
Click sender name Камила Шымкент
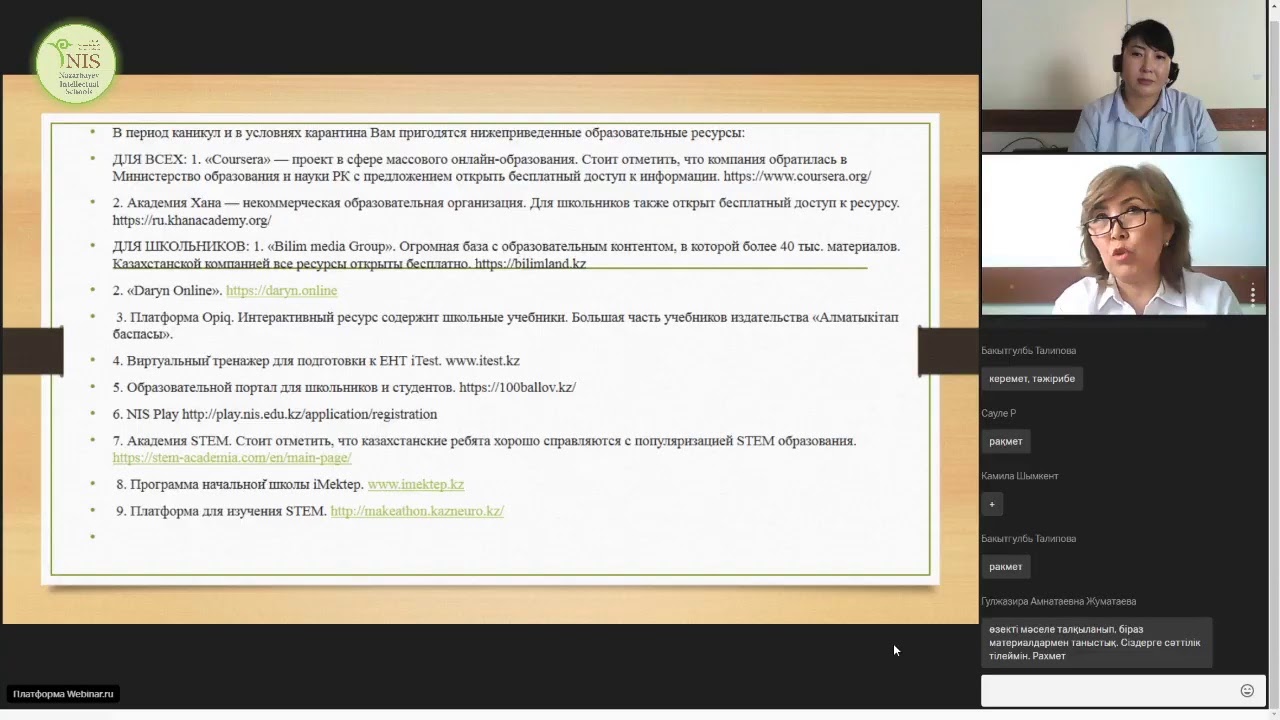pos(1020,476)
